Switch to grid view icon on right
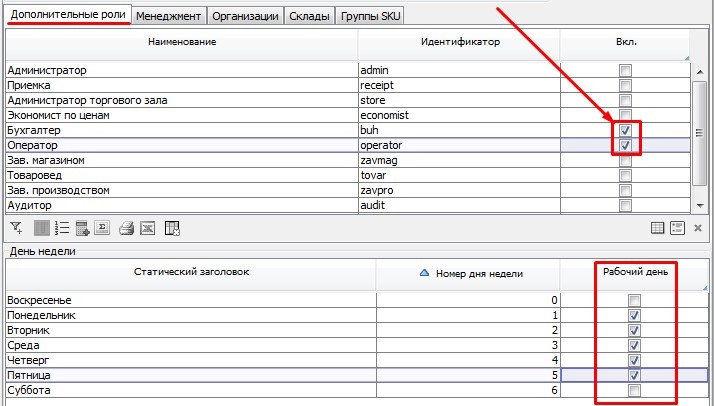The height and width of the screenshot is (406, 714). tap(658, 228)
